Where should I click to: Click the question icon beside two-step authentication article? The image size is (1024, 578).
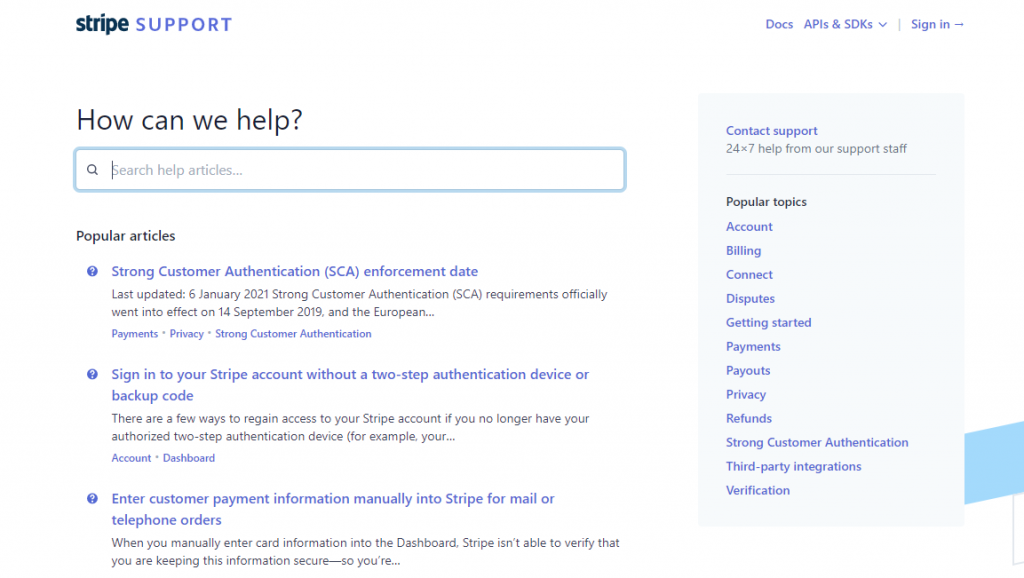click(x=92, y=374)
